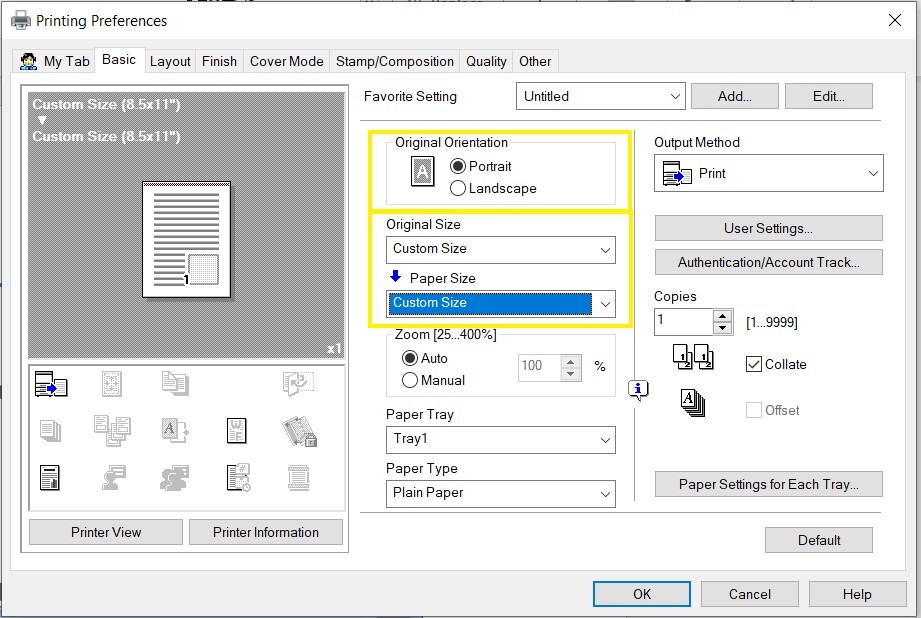Viewport: 921px width, 618px height.
Task: Switch to the Finish tab
Action: 219,61
